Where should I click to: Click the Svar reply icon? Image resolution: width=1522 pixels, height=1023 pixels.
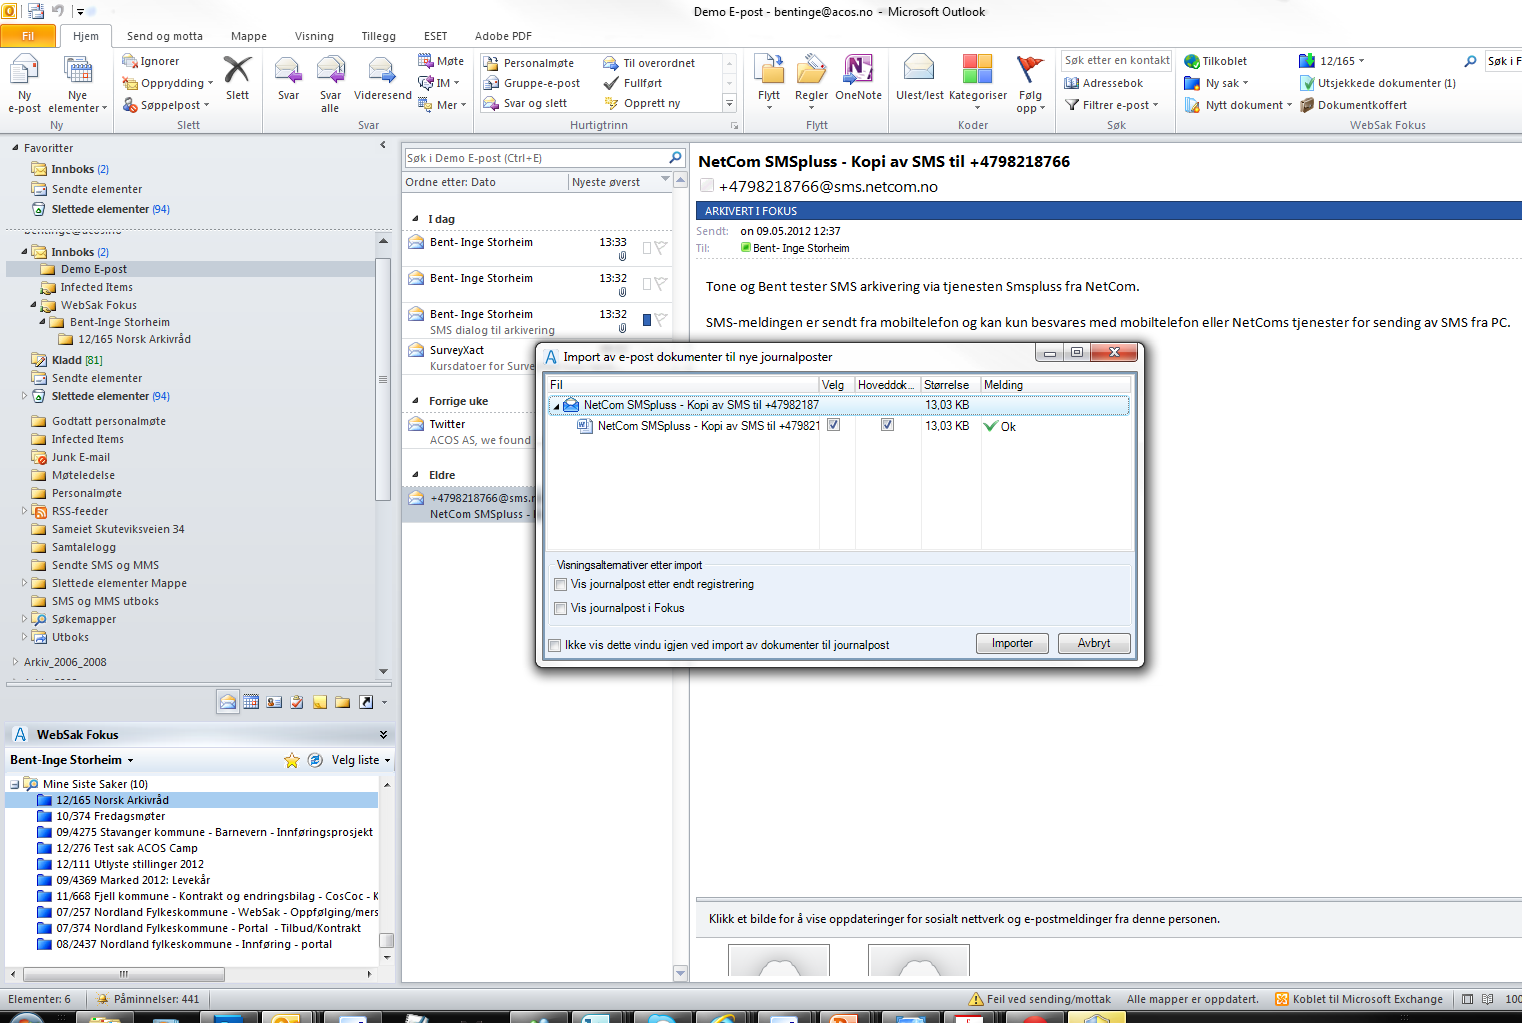click(288, 79)
